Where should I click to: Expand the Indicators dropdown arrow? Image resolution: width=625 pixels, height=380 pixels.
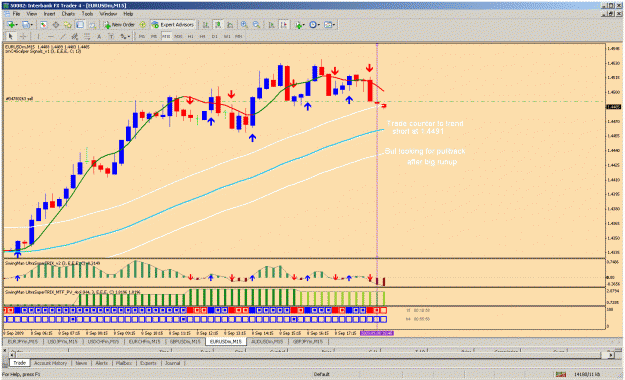(304, 25)
